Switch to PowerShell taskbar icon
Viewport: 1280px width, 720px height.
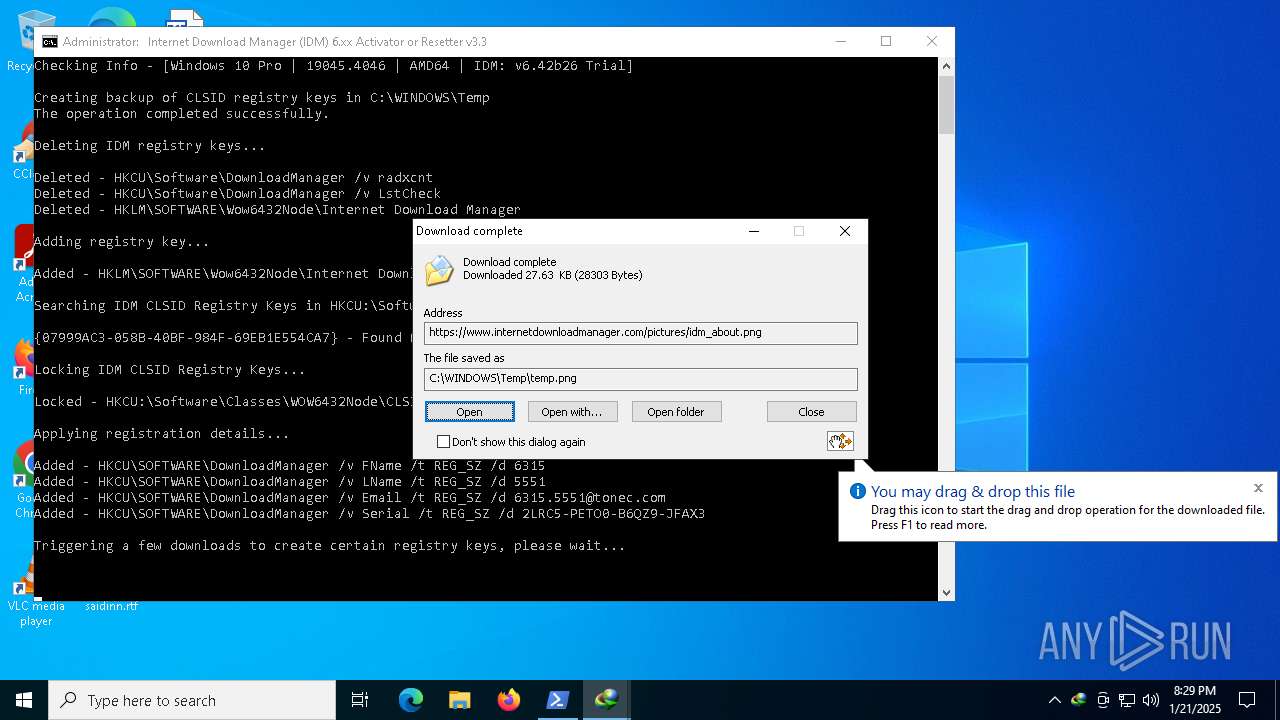tap(557, 700)
